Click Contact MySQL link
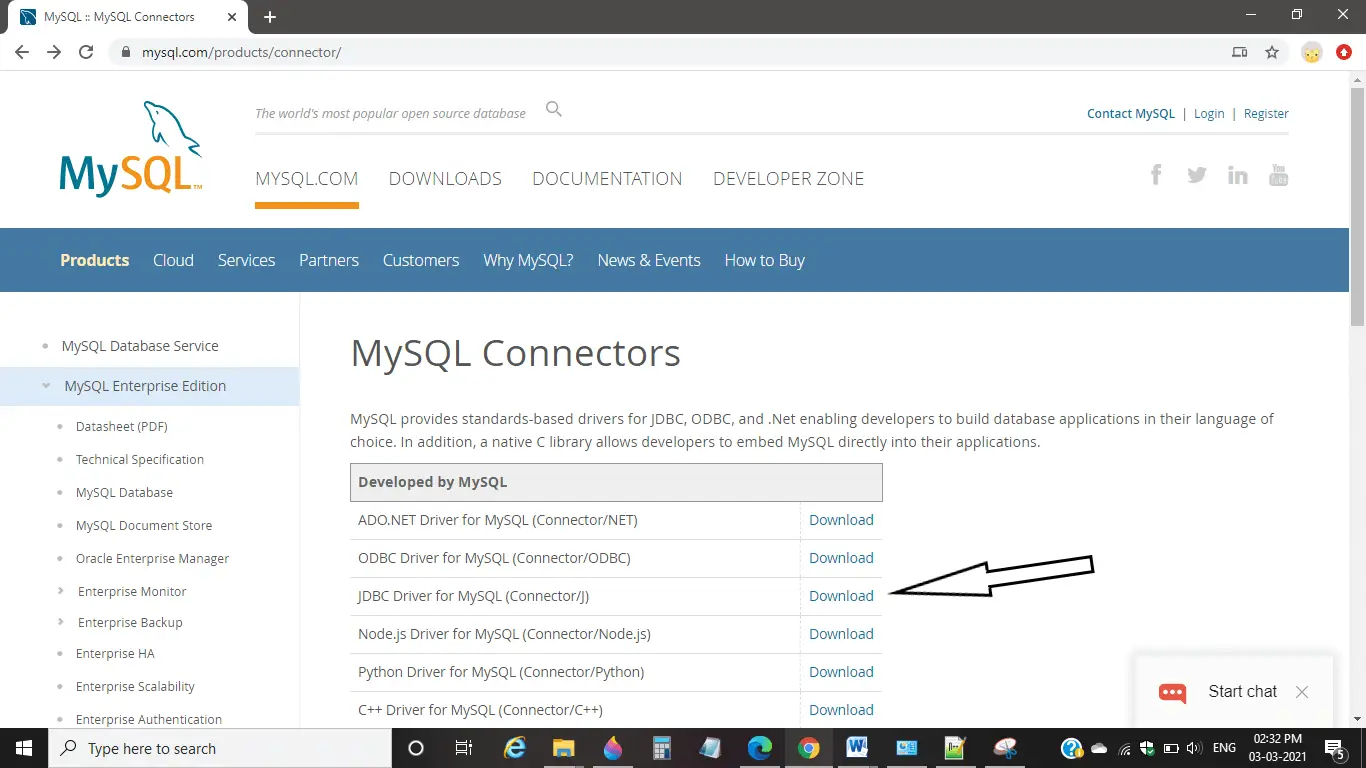 tap(1131, 114)
